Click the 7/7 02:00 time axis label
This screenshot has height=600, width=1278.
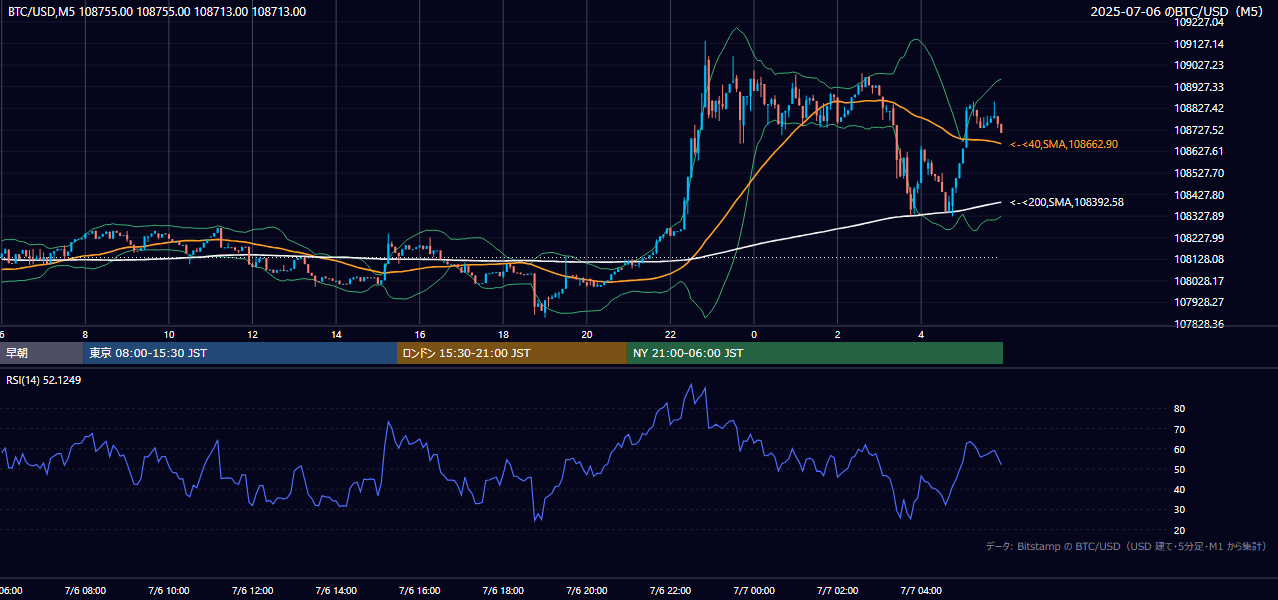click(x=838, y=591)
